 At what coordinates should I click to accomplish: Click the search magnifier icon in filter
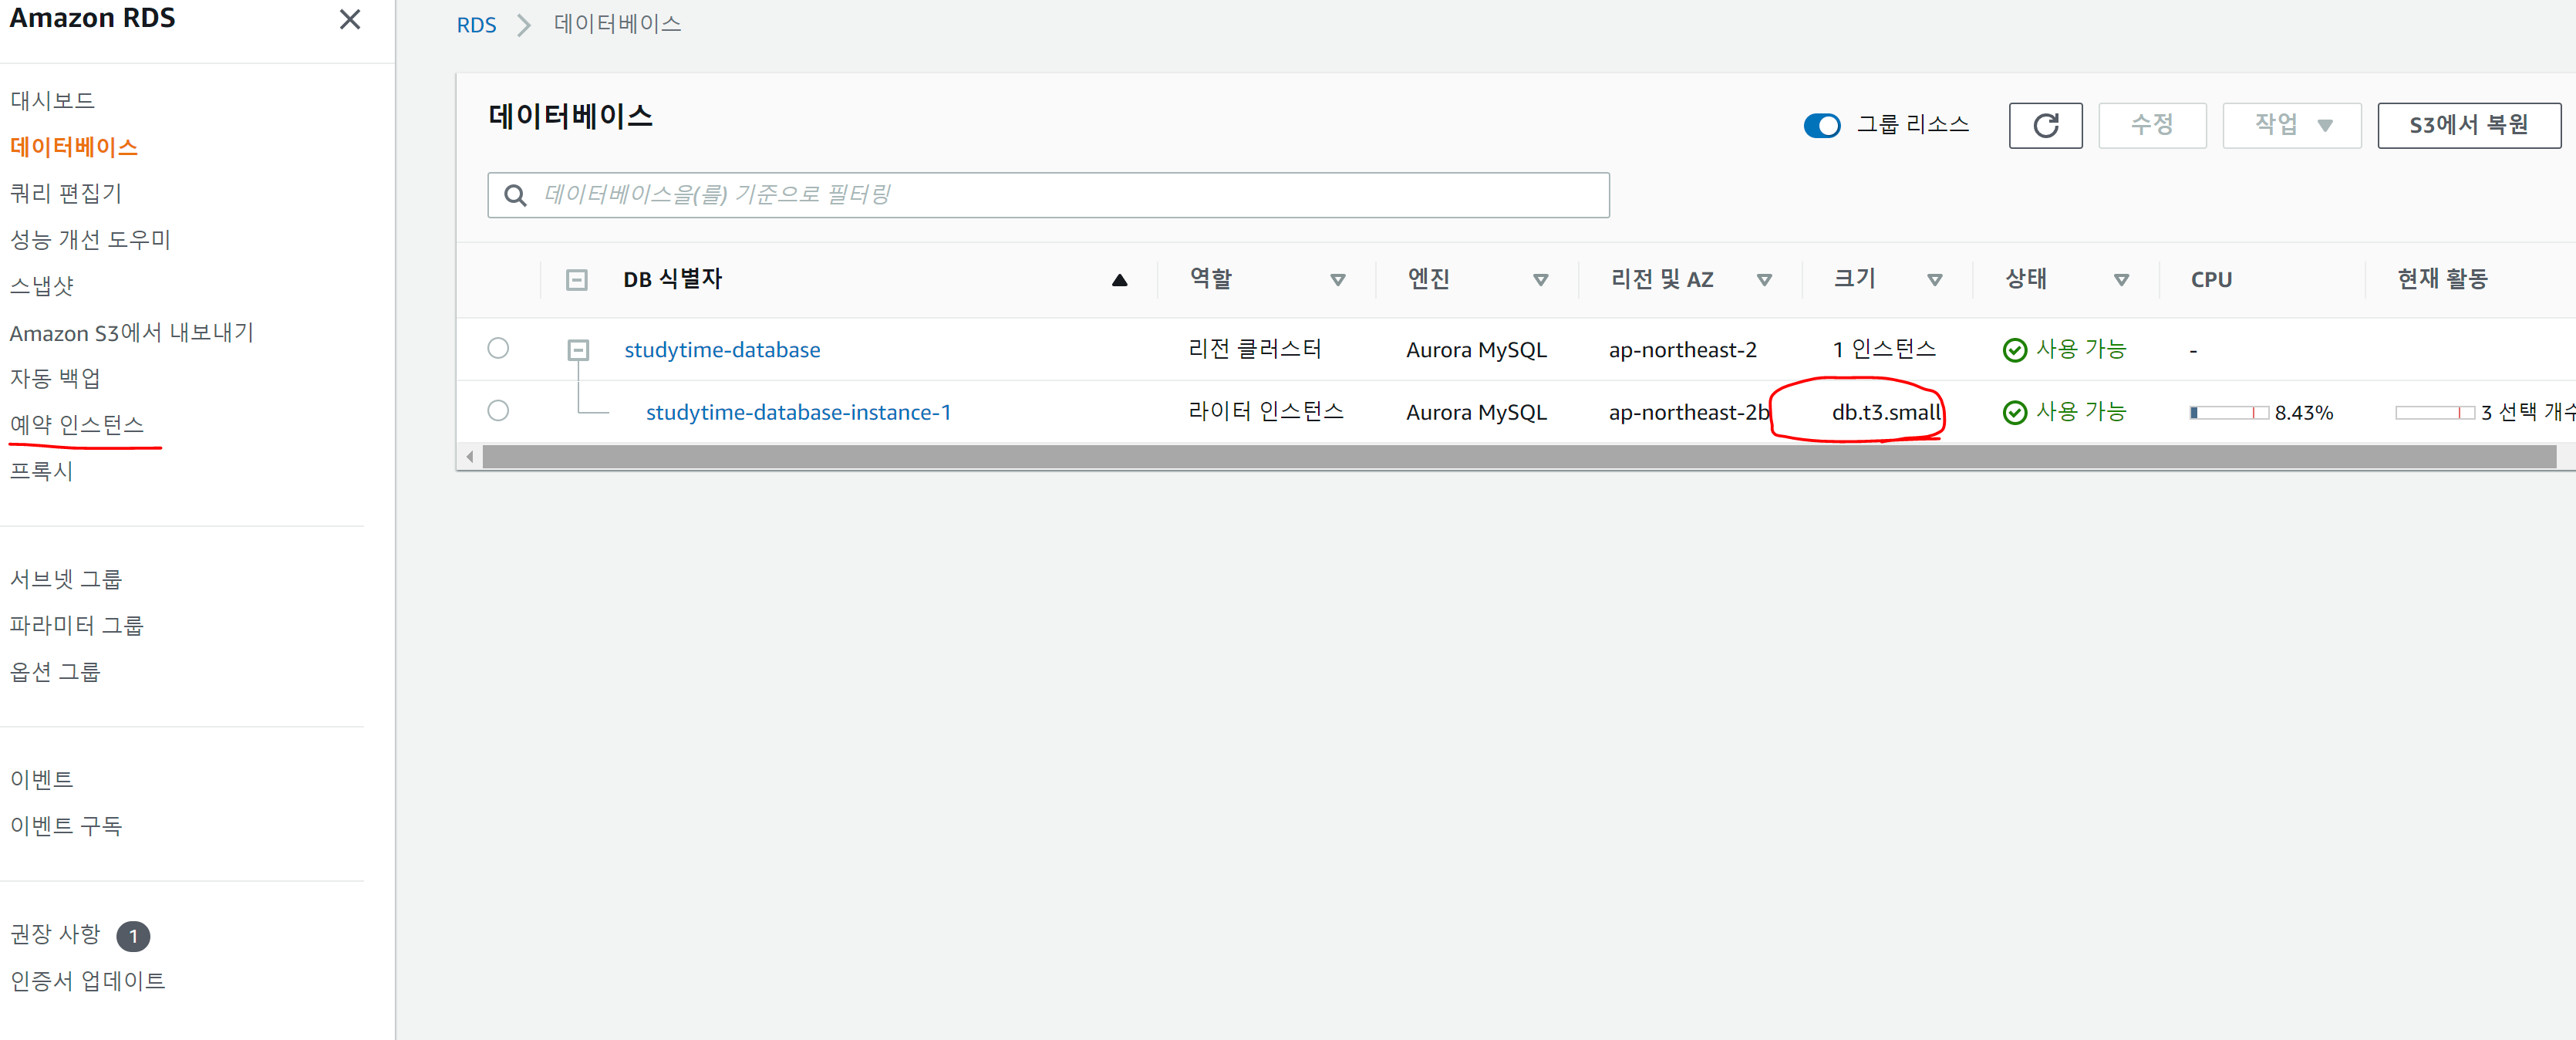(515, 195)
